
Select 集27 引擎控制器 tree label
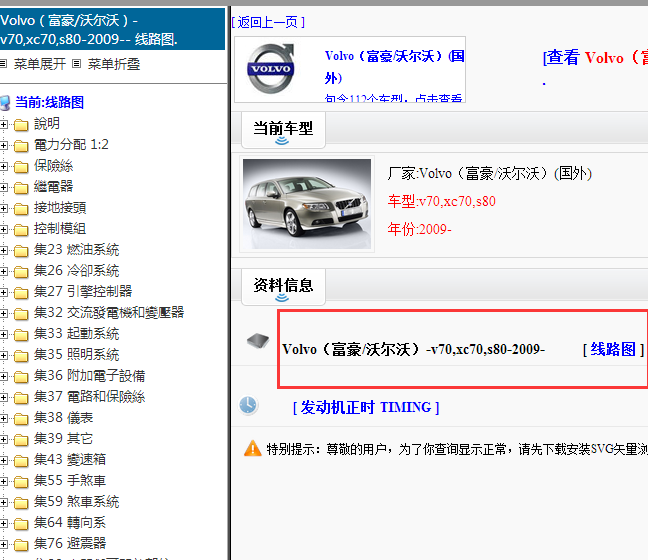tap(83, 292)
